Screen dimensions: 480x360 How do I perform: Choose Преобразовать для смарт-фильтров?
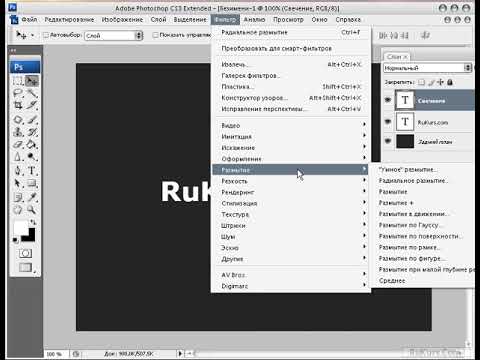pos(290,49)
